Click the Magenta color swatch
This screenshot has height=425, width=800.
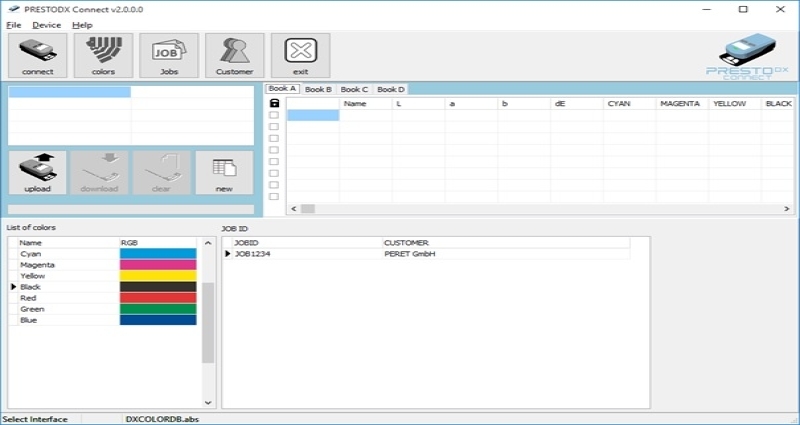point(158,265)
